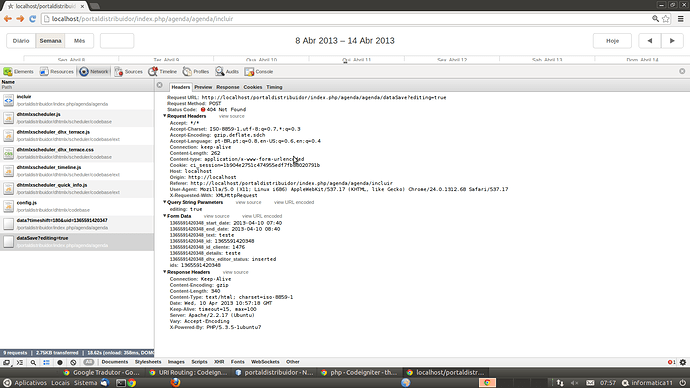Screen dimensions: 690x388
Task: Collapse the Response Headers section
Action: point(165,272)
